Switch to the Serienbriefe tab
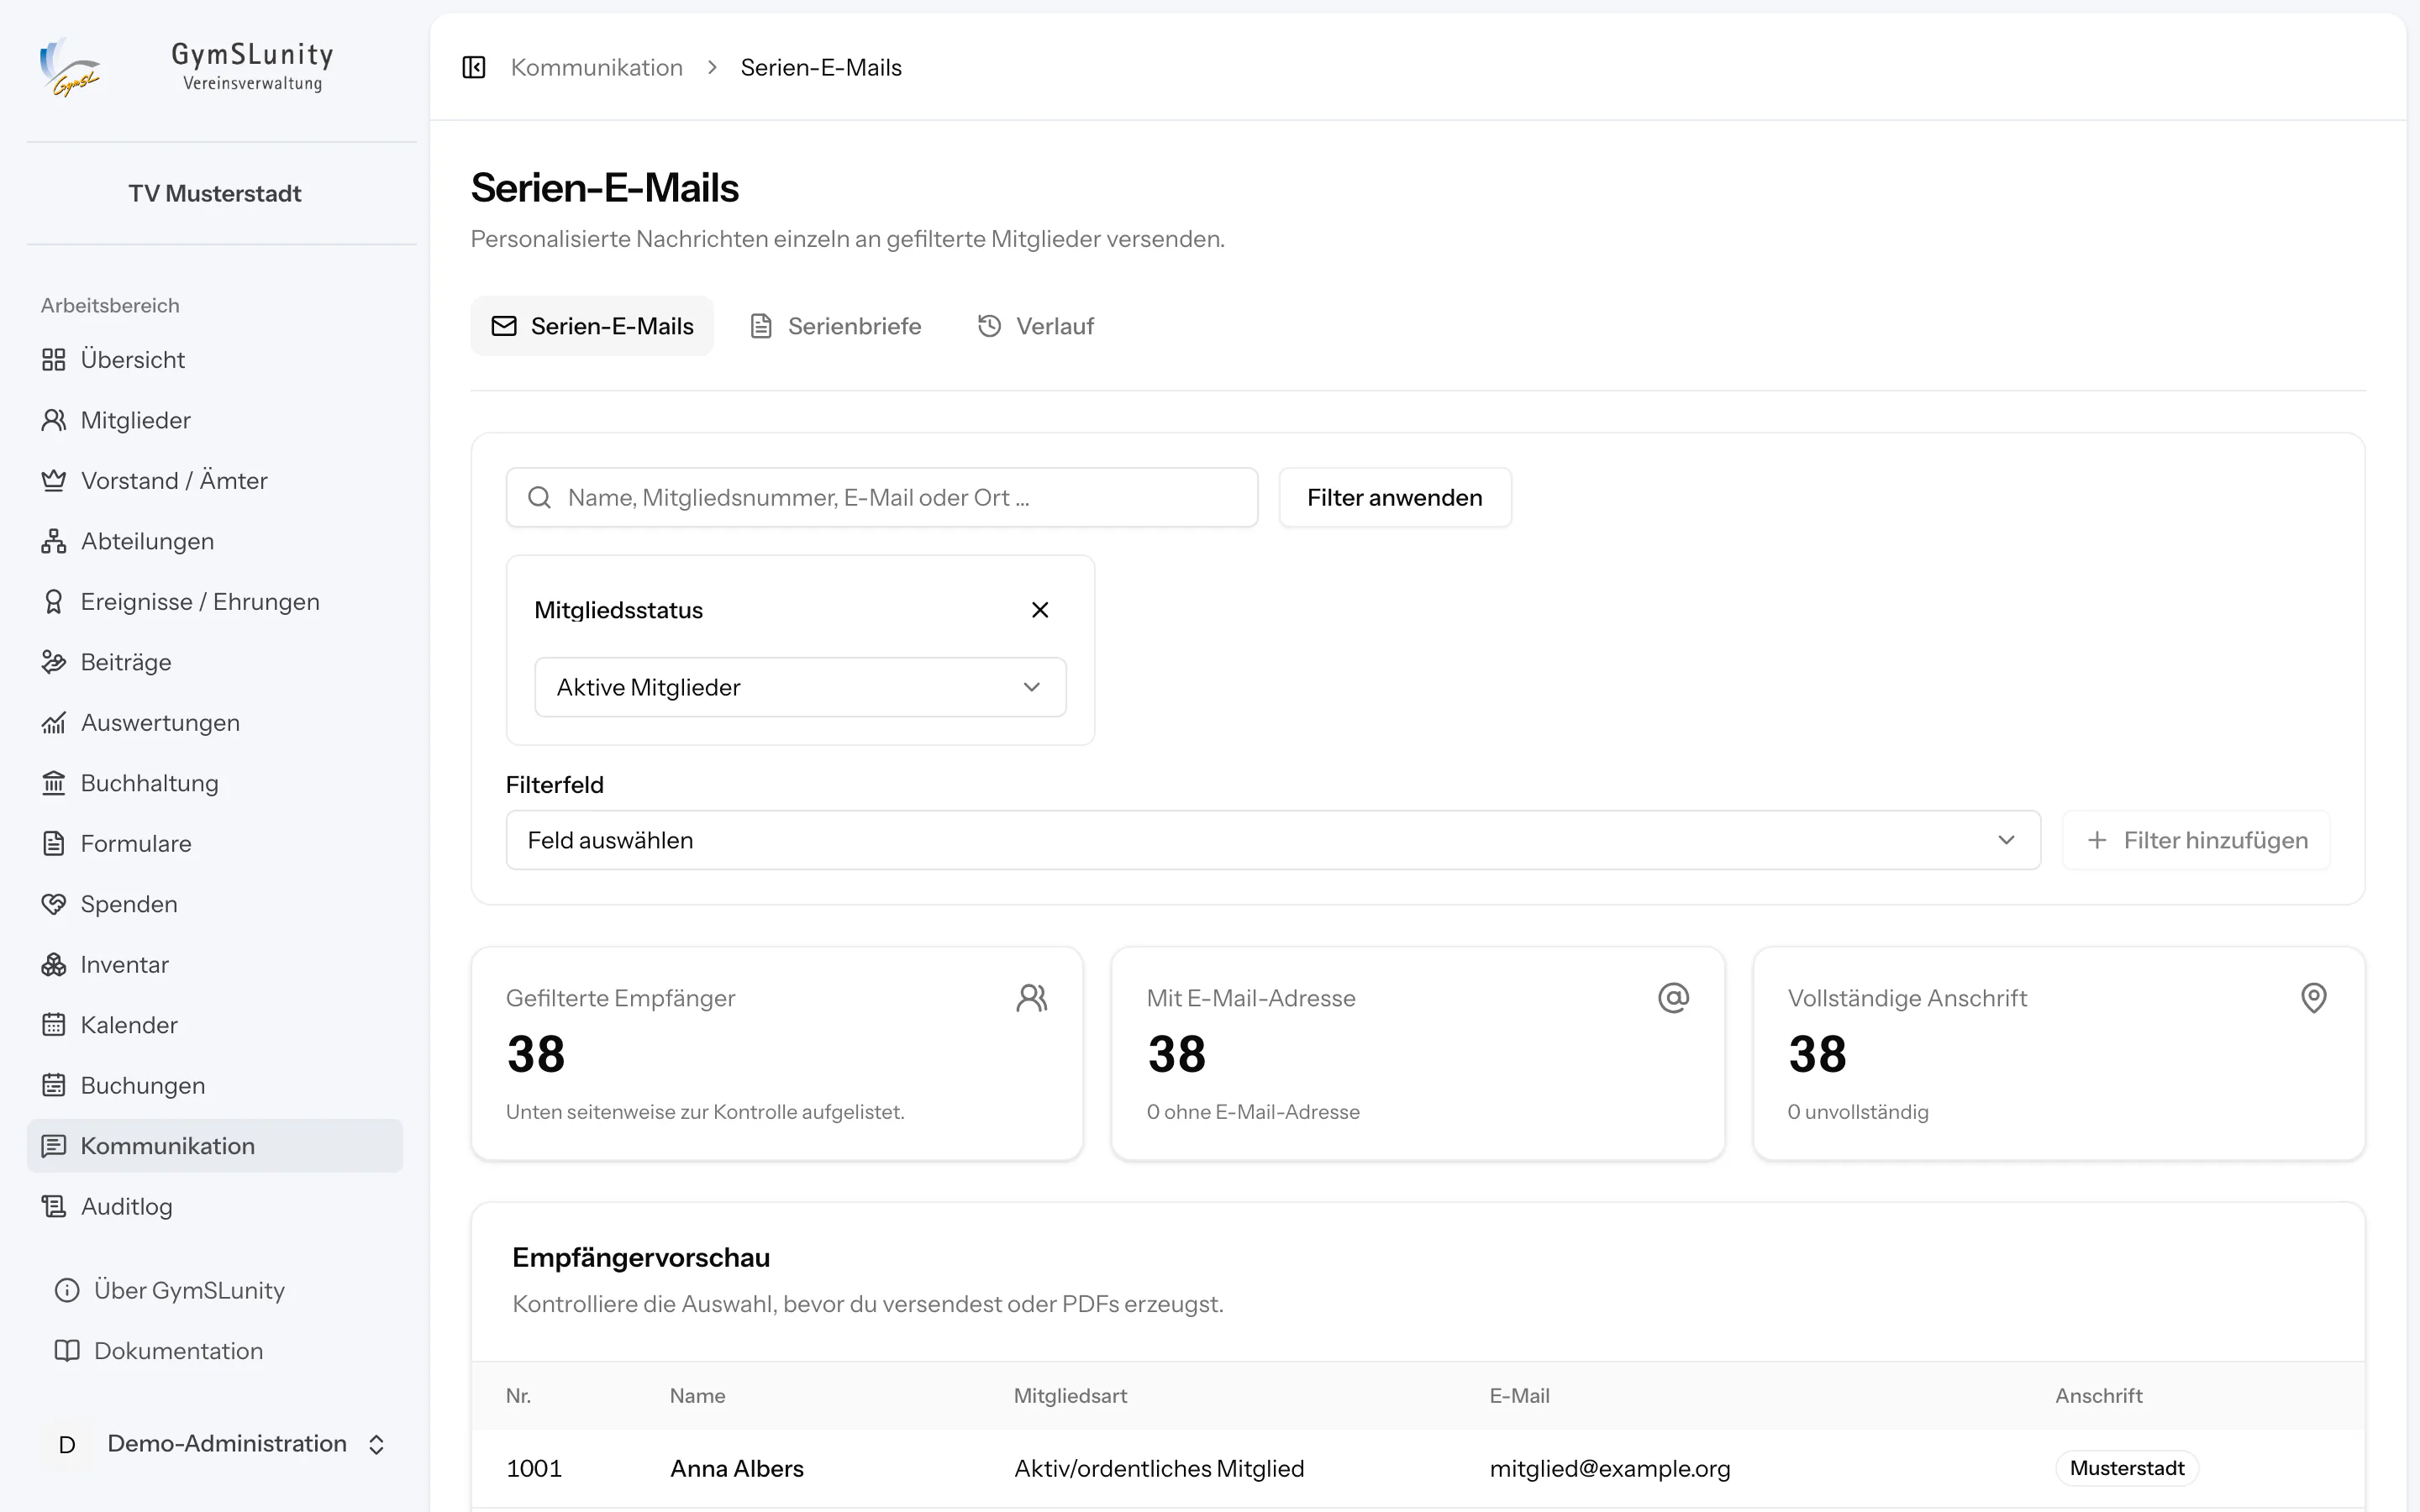This screenshot has height=1512, width=2420. pyautogui.click(x=835, y=326)
